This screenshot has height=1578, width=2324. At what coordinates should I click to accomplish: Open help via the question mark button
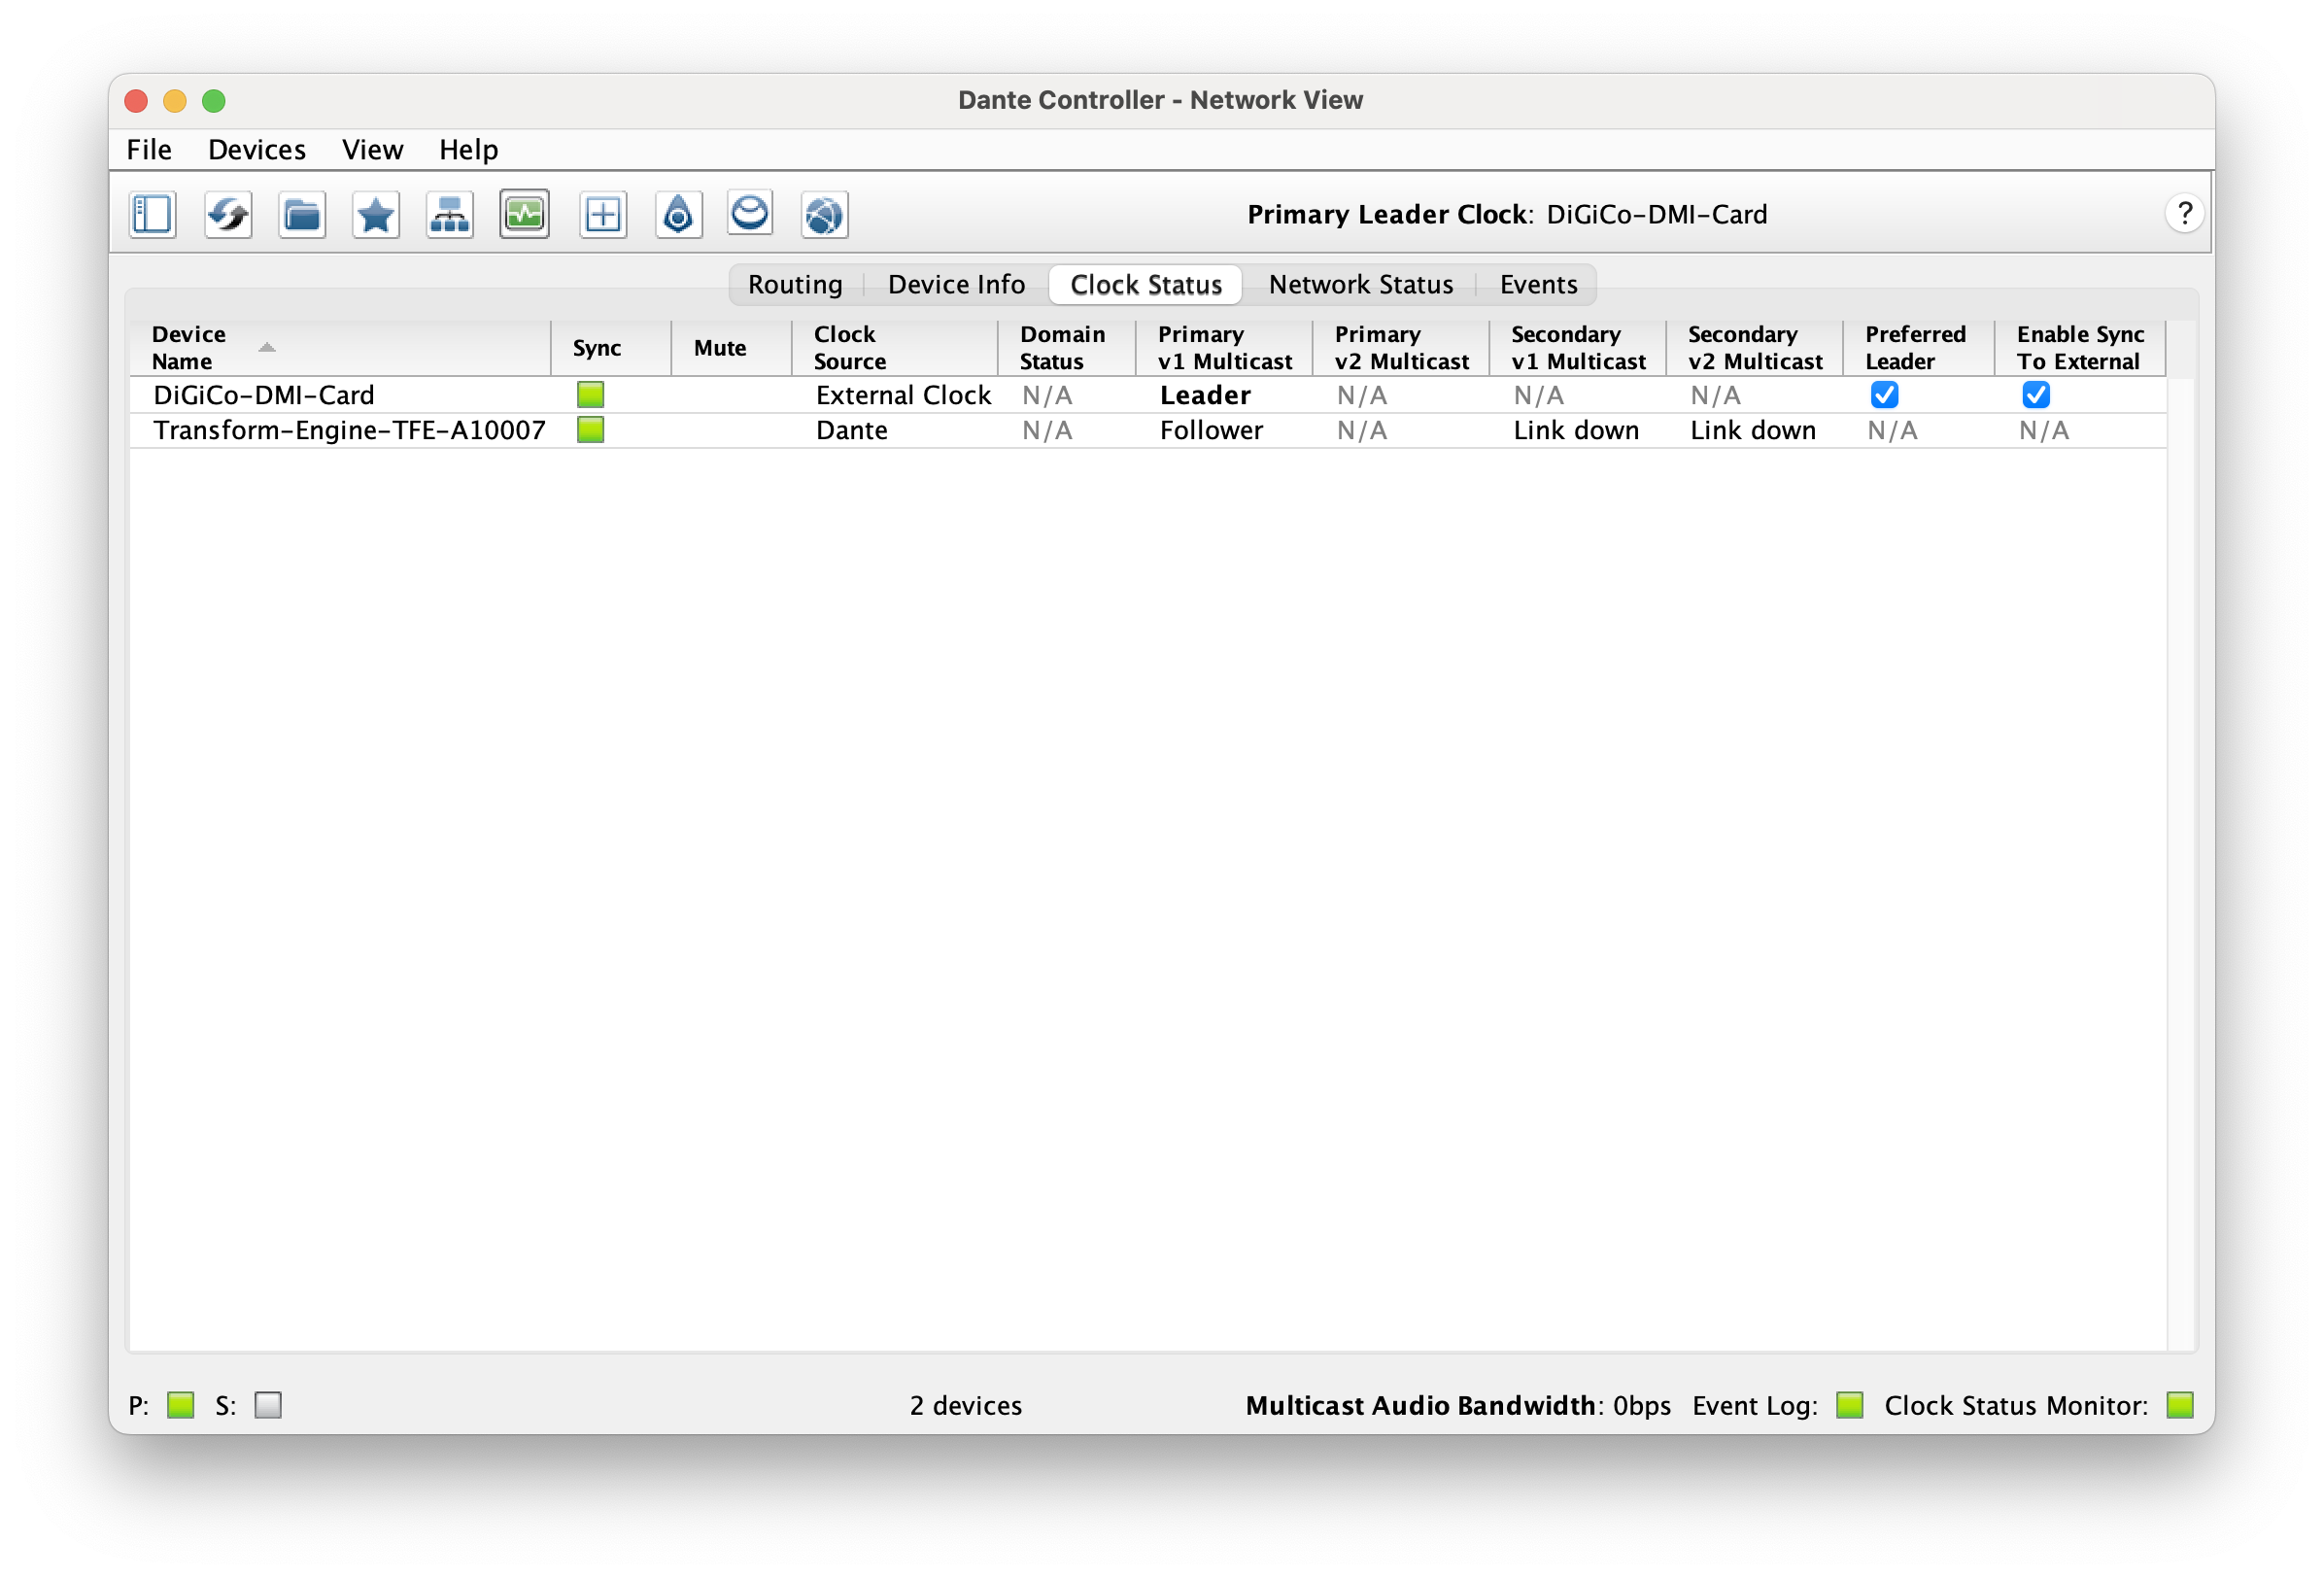2184,214
